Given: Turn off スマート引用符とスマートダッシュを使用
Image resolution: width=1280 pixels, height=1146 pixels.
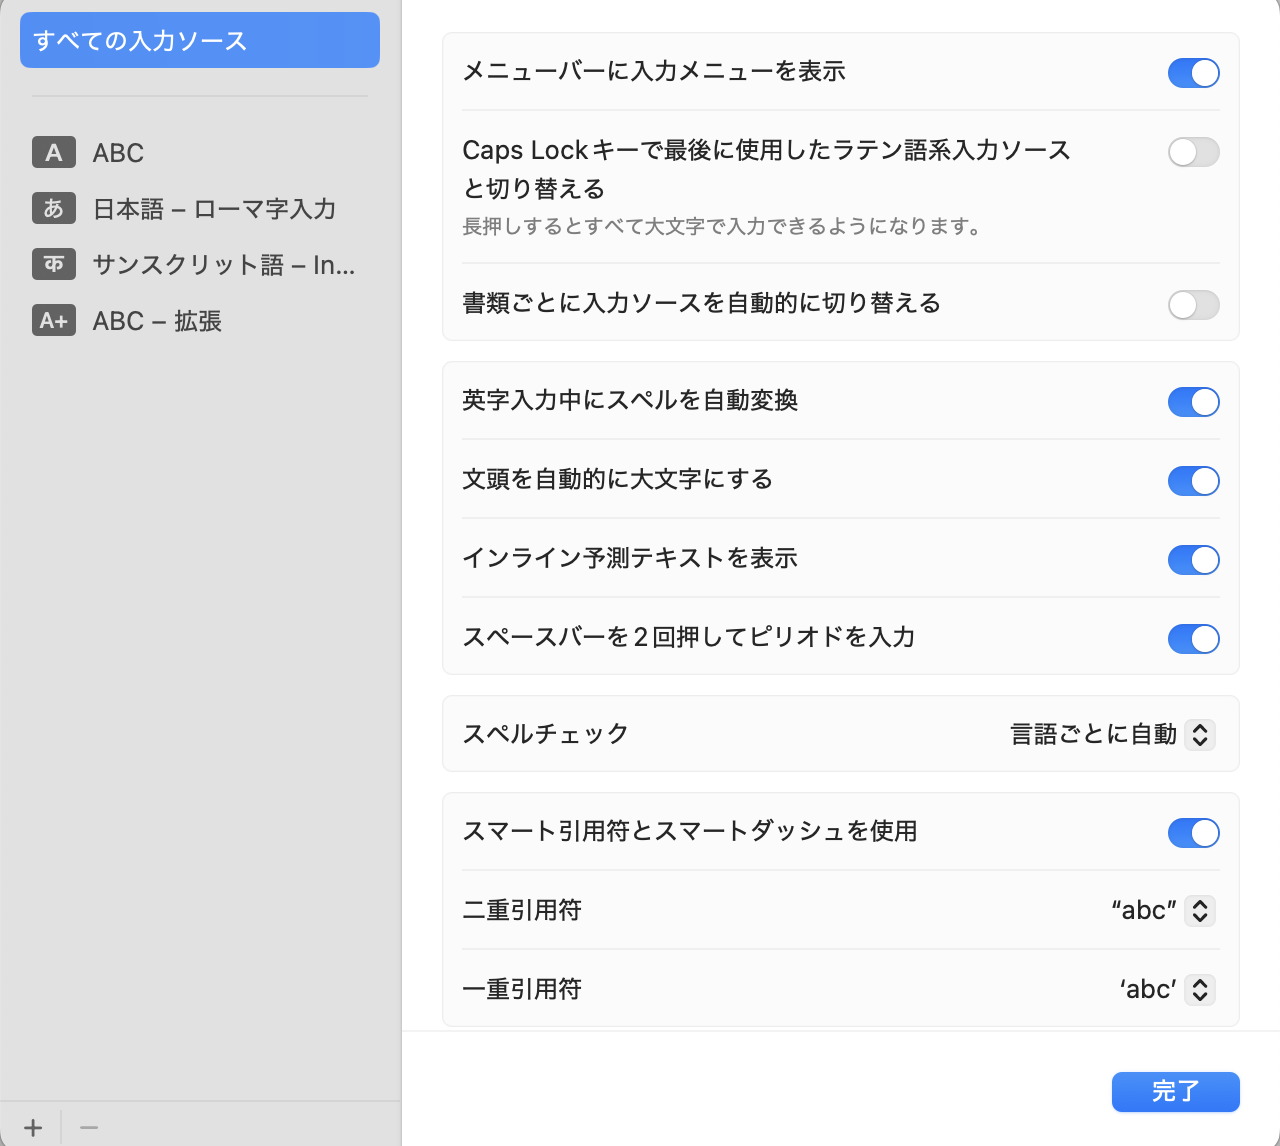Looking at the screenshot, I should [x=1193, y=833].
